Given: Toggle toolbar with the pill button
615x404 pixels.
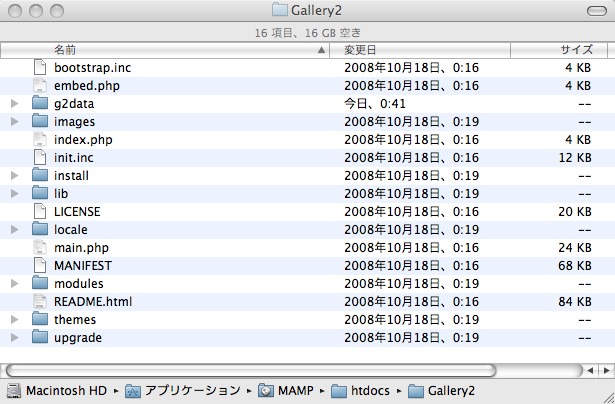Looking at the screenshot, I should pos(597,11).
